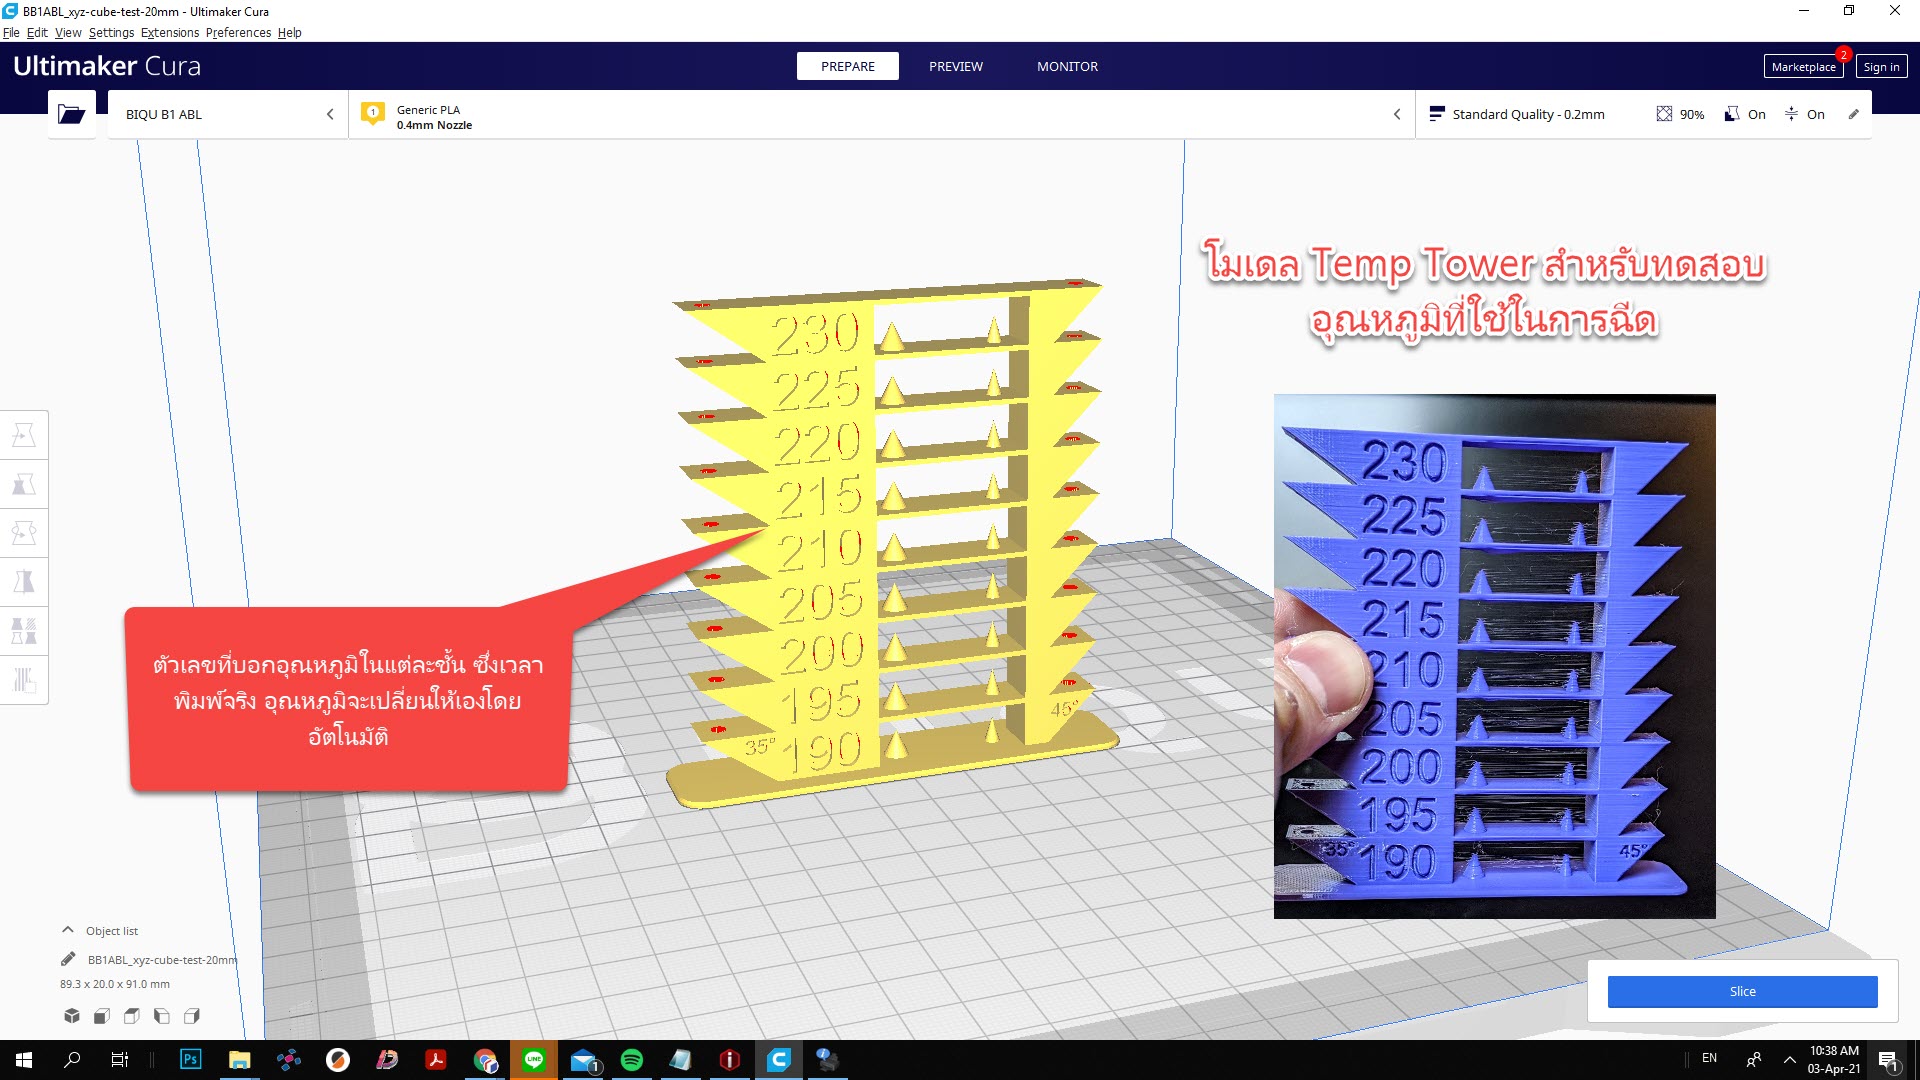Switch to the PREPARE stage
The height and width of the screenshot is (1080, 1920).
click(x=848, y=66)
